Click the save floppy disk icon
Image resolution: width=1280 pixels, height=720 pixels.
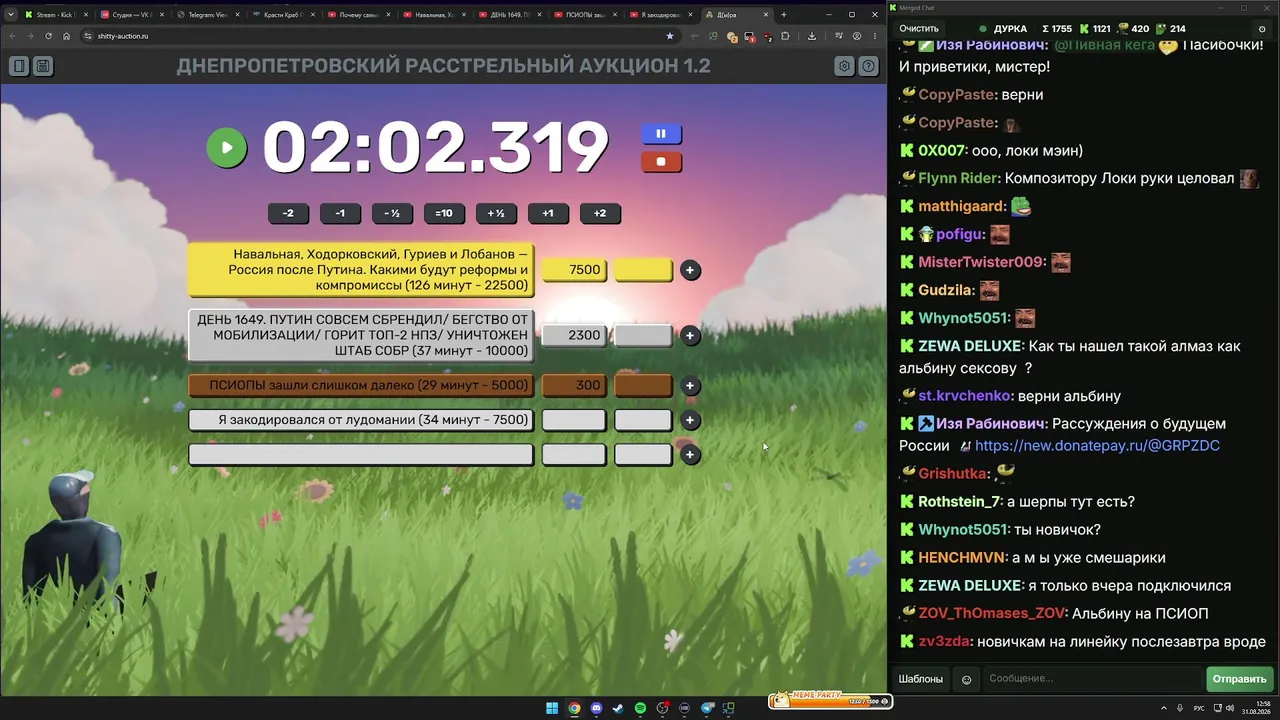43,66
